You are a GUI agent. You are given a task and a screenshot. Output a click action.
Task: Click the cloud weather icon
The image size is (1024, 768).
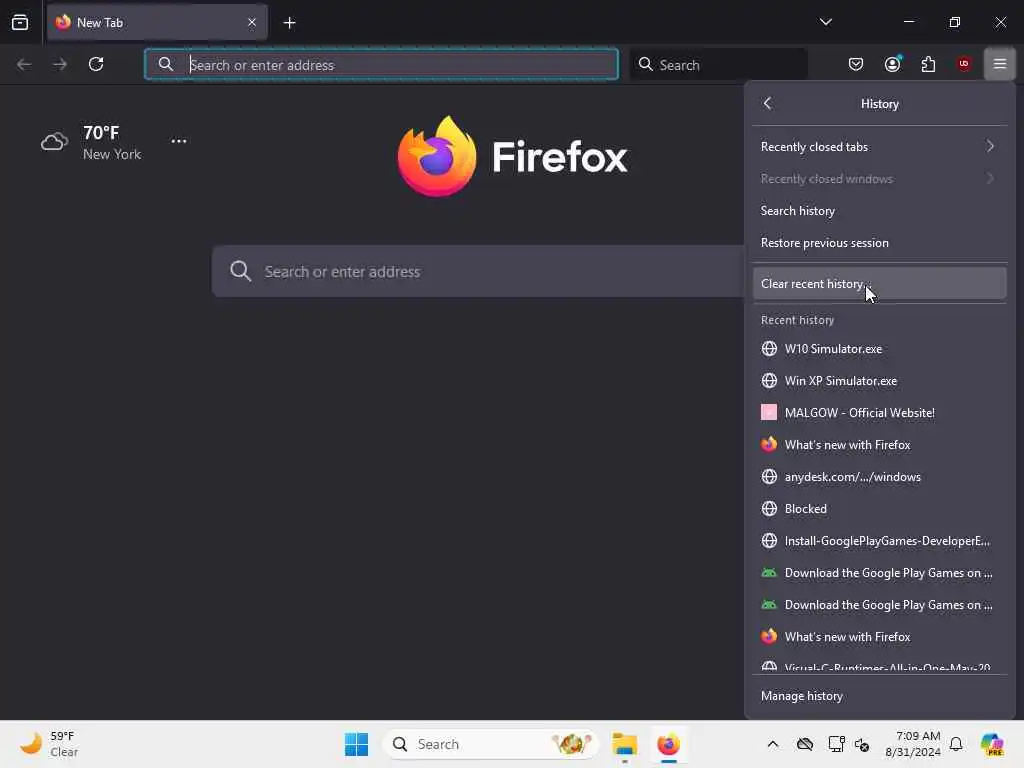(x=54, y=142)
